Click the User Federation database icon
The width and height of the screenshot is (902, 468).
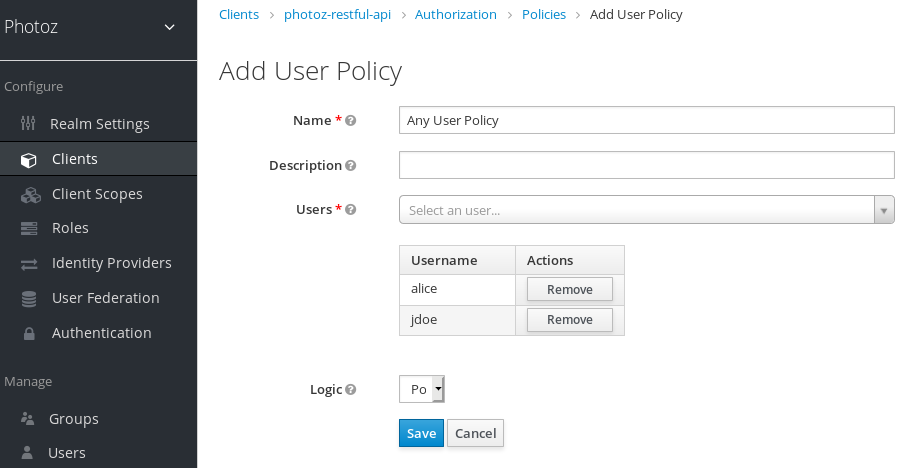(x=29, y=298)
